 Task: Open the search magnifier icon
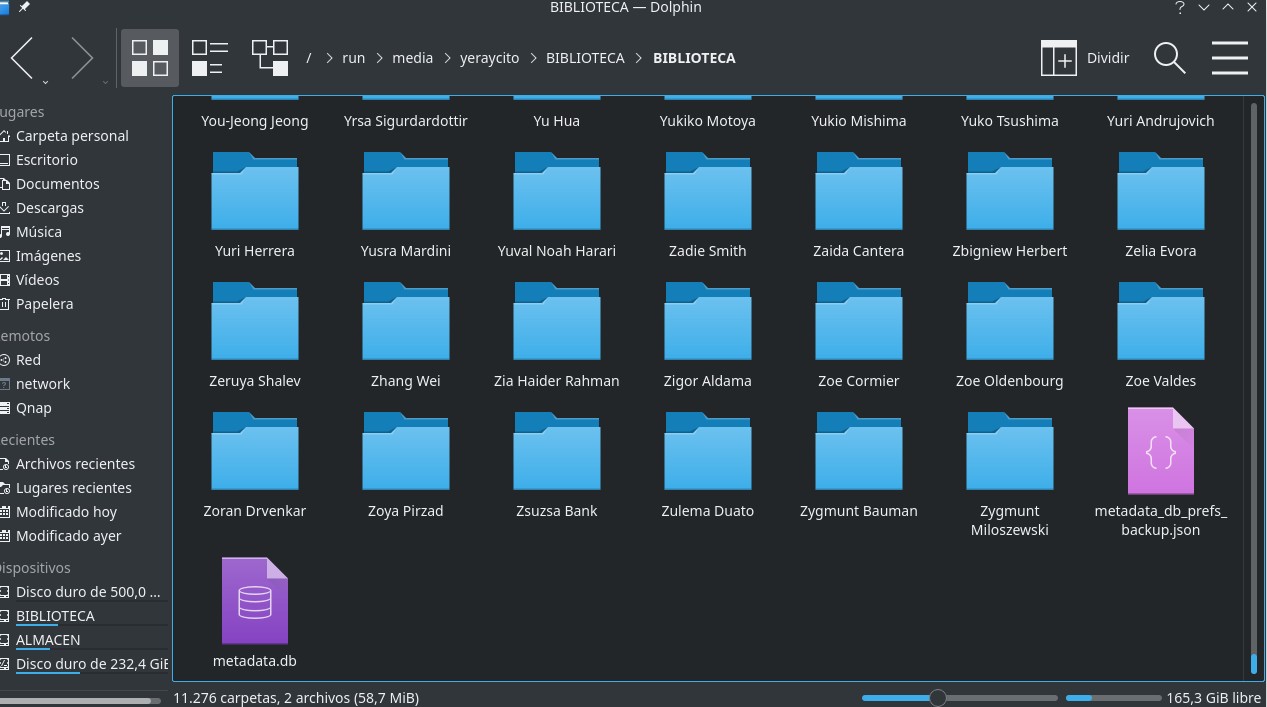tap(1169, 58)
